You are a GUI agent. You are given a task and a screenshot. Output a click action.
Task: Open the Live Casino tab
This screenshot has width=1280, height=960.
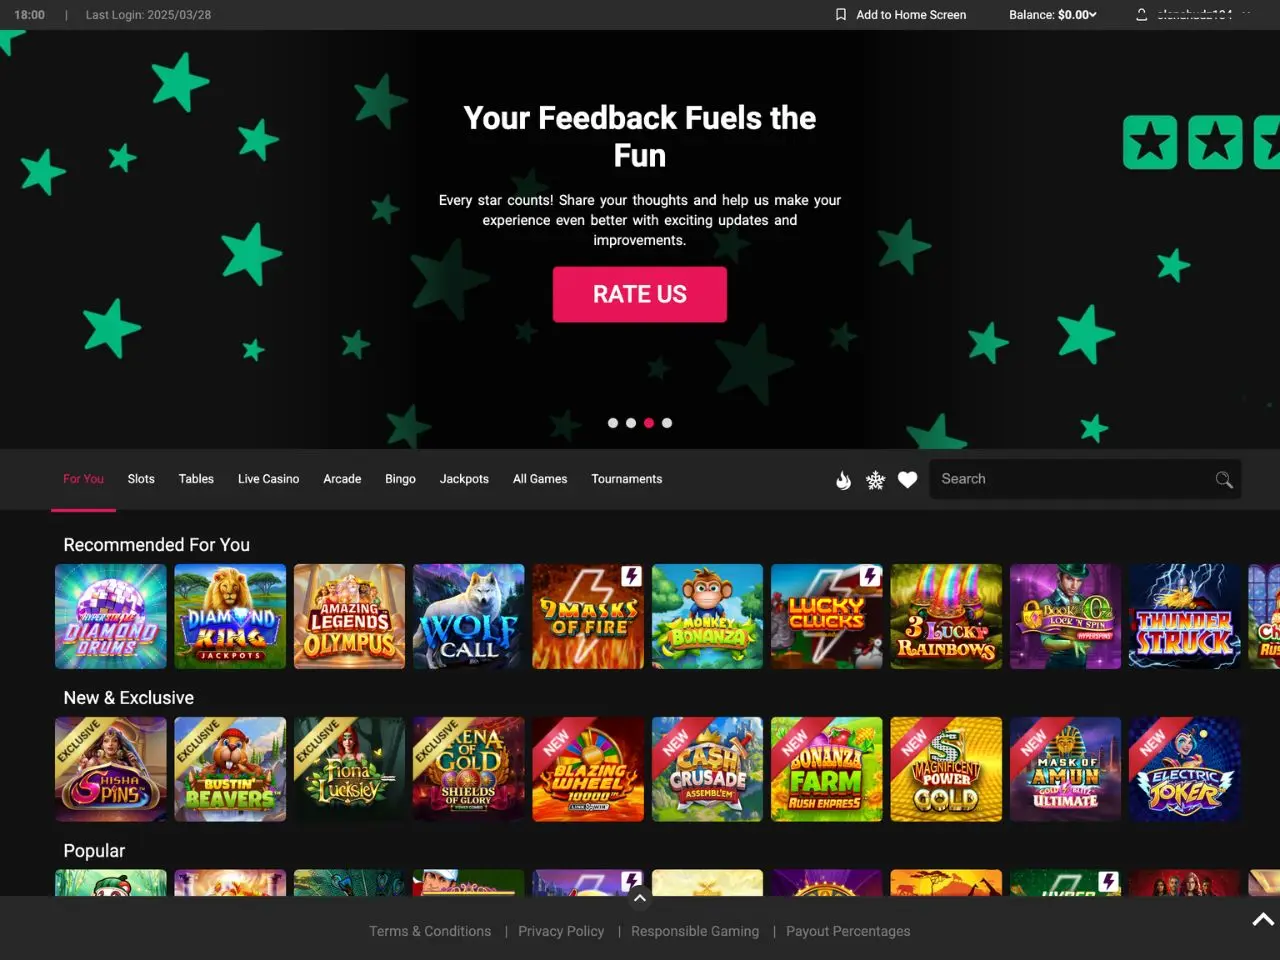(x=268, y=479)
